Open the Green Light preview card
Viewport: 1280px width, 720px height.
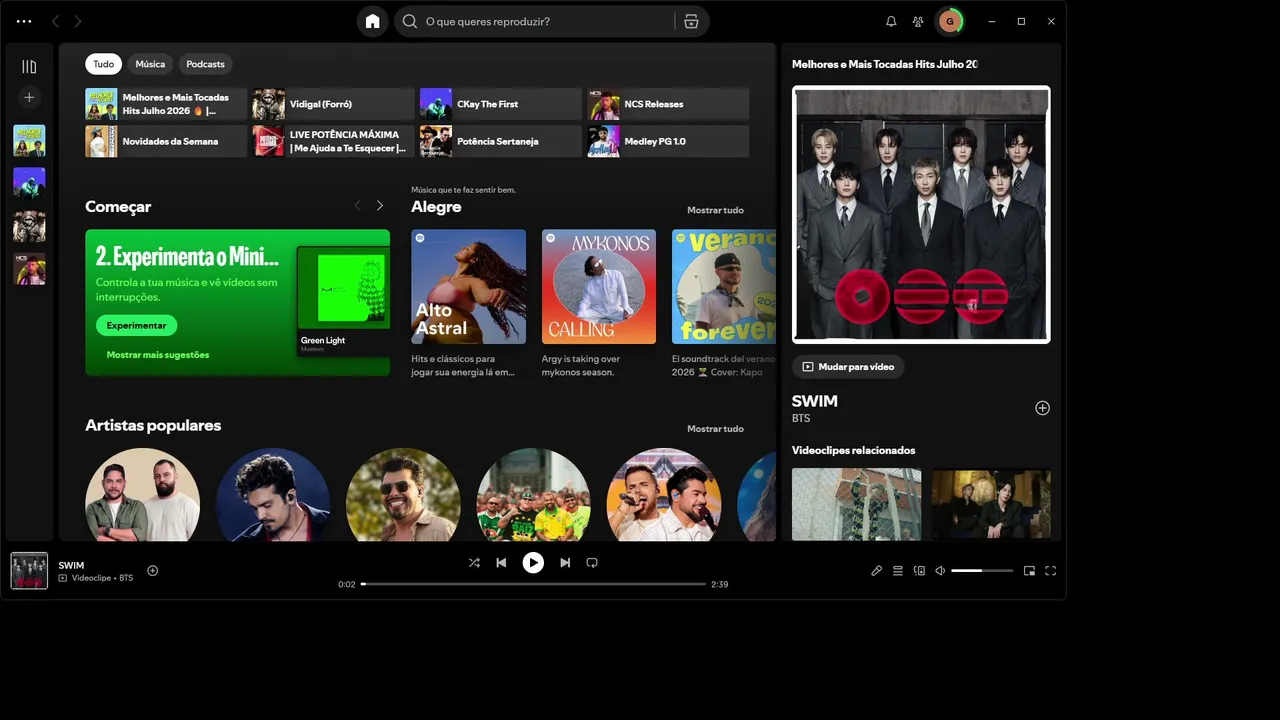(343, 301)
